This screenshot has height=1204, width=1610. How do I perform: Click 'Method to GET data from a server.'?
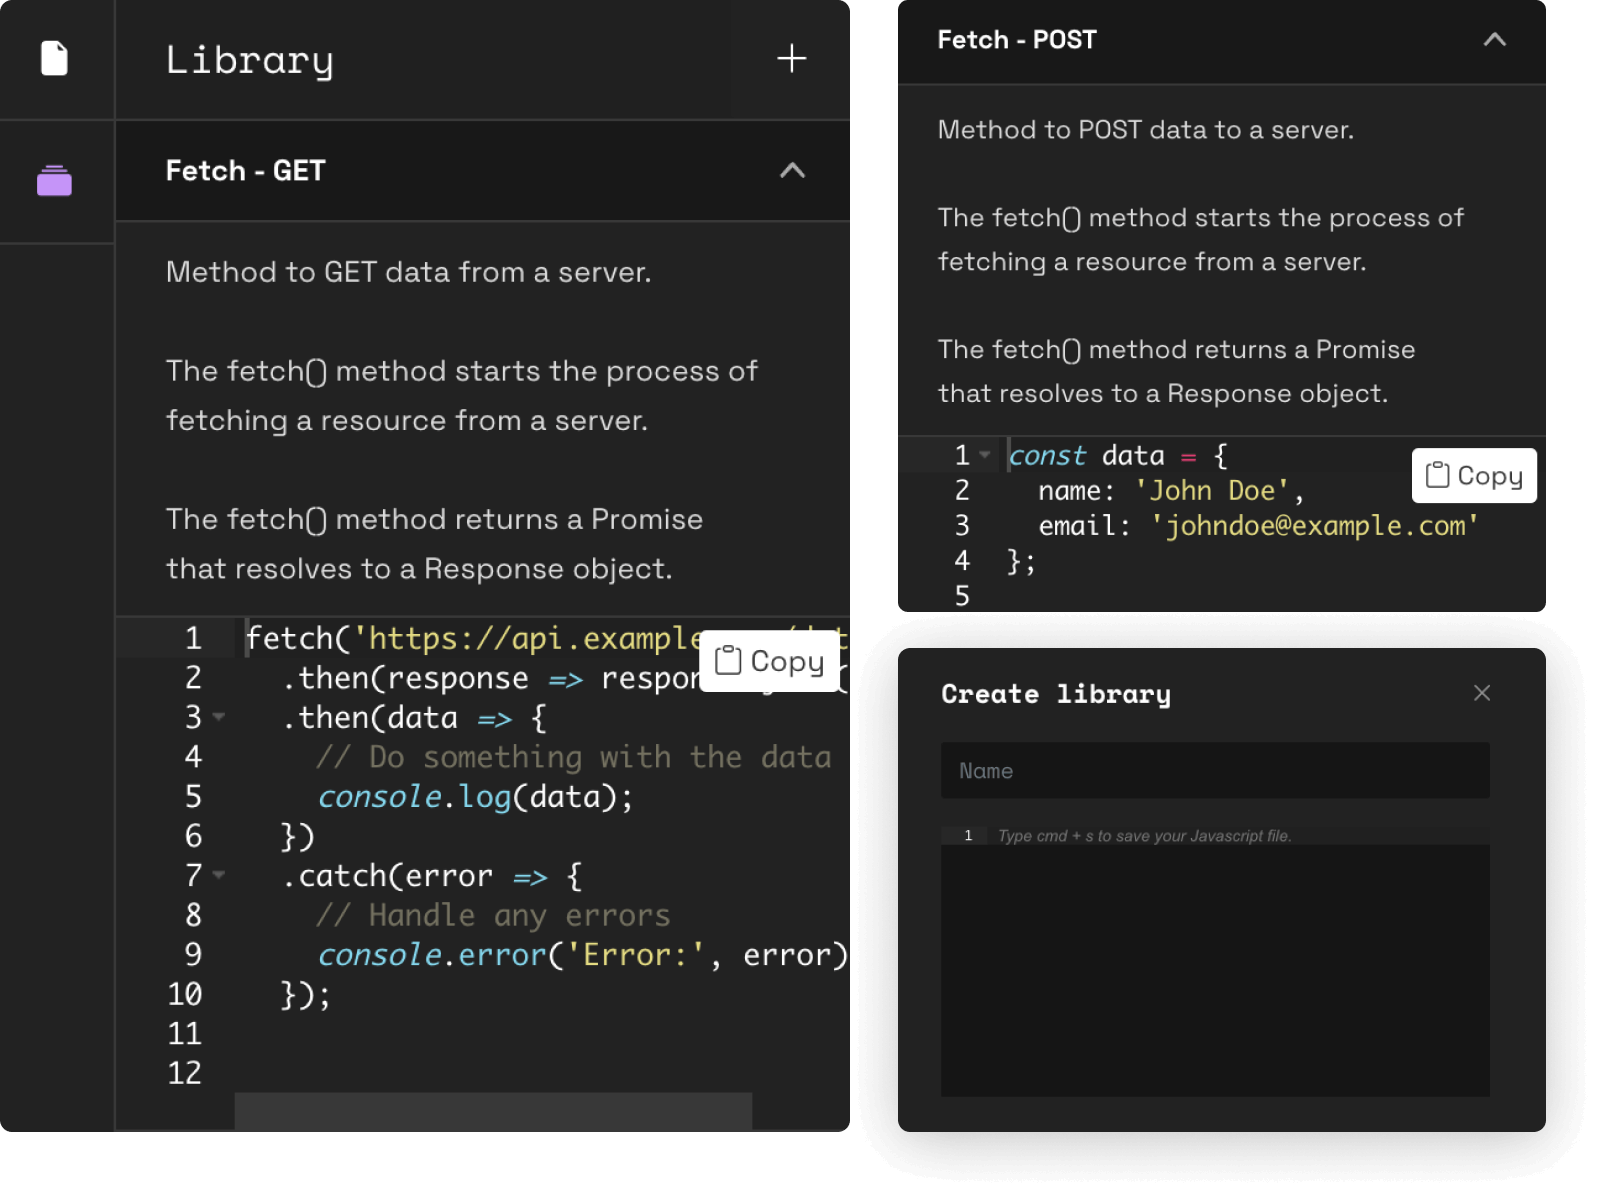[409, 272]
